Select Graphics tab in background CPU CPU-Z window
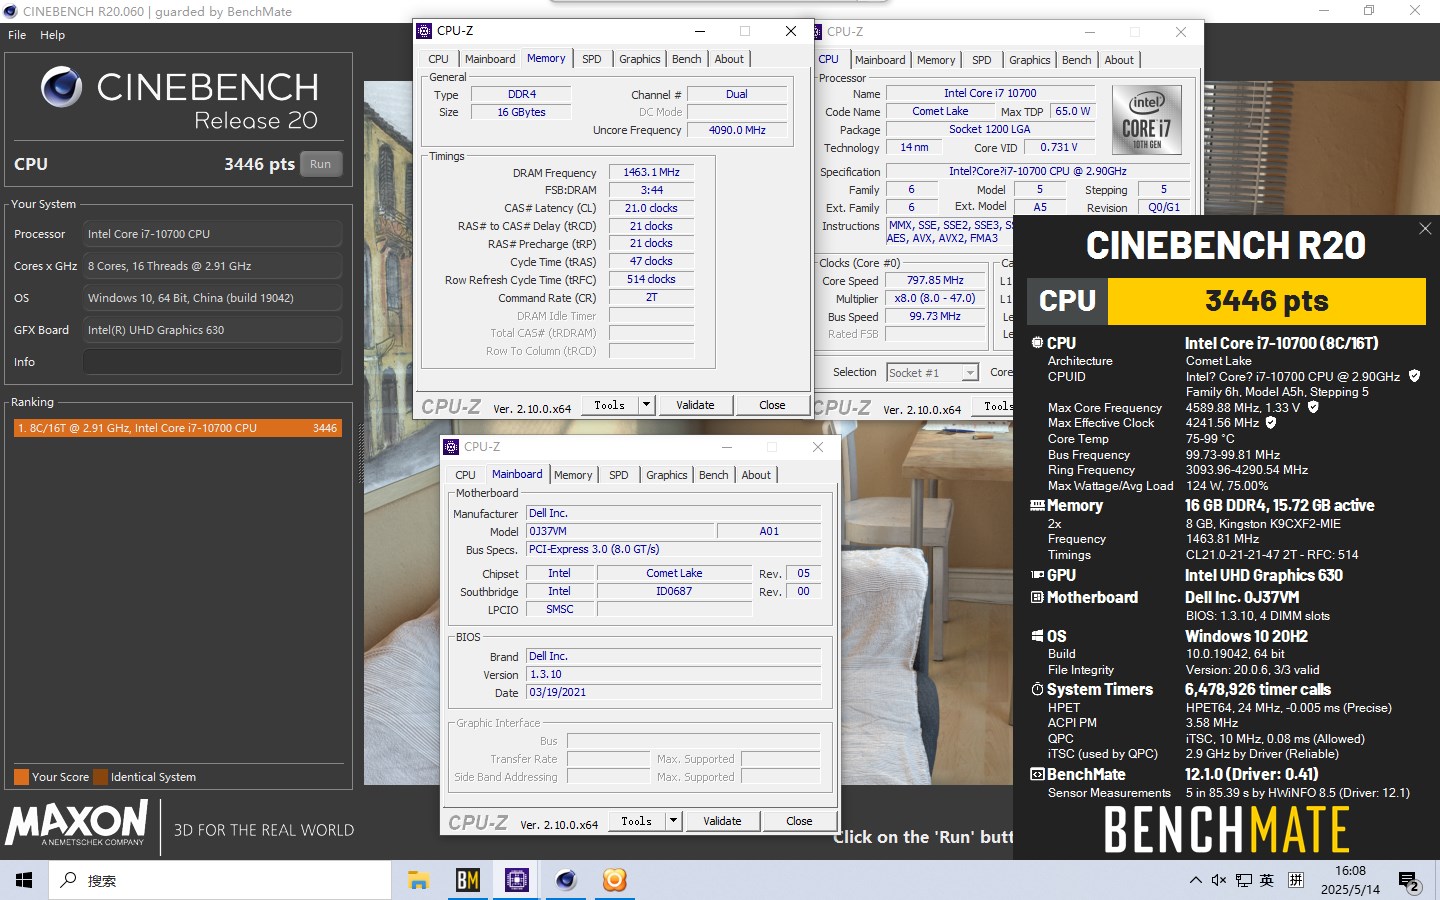The height and width of the screenshot is (900, 1440). click(x=1030, y=60)
